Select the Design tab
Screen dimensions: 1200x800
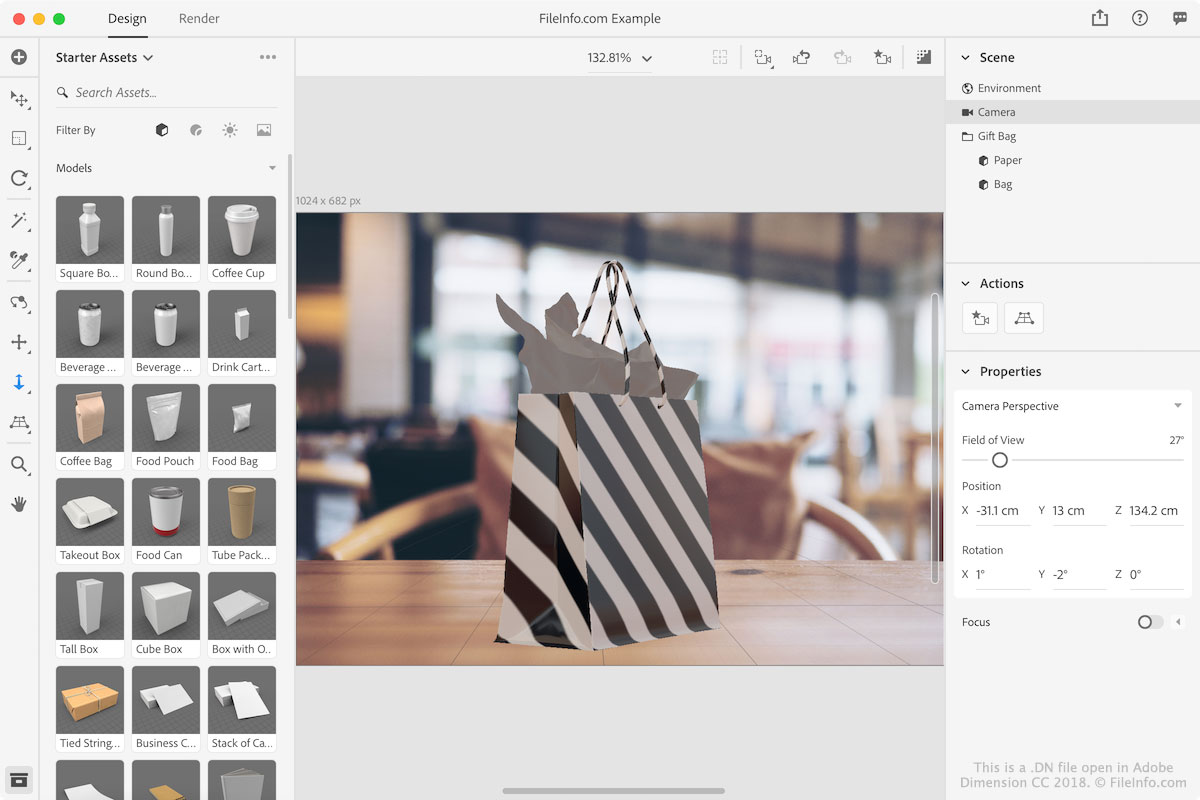(127, 18)
